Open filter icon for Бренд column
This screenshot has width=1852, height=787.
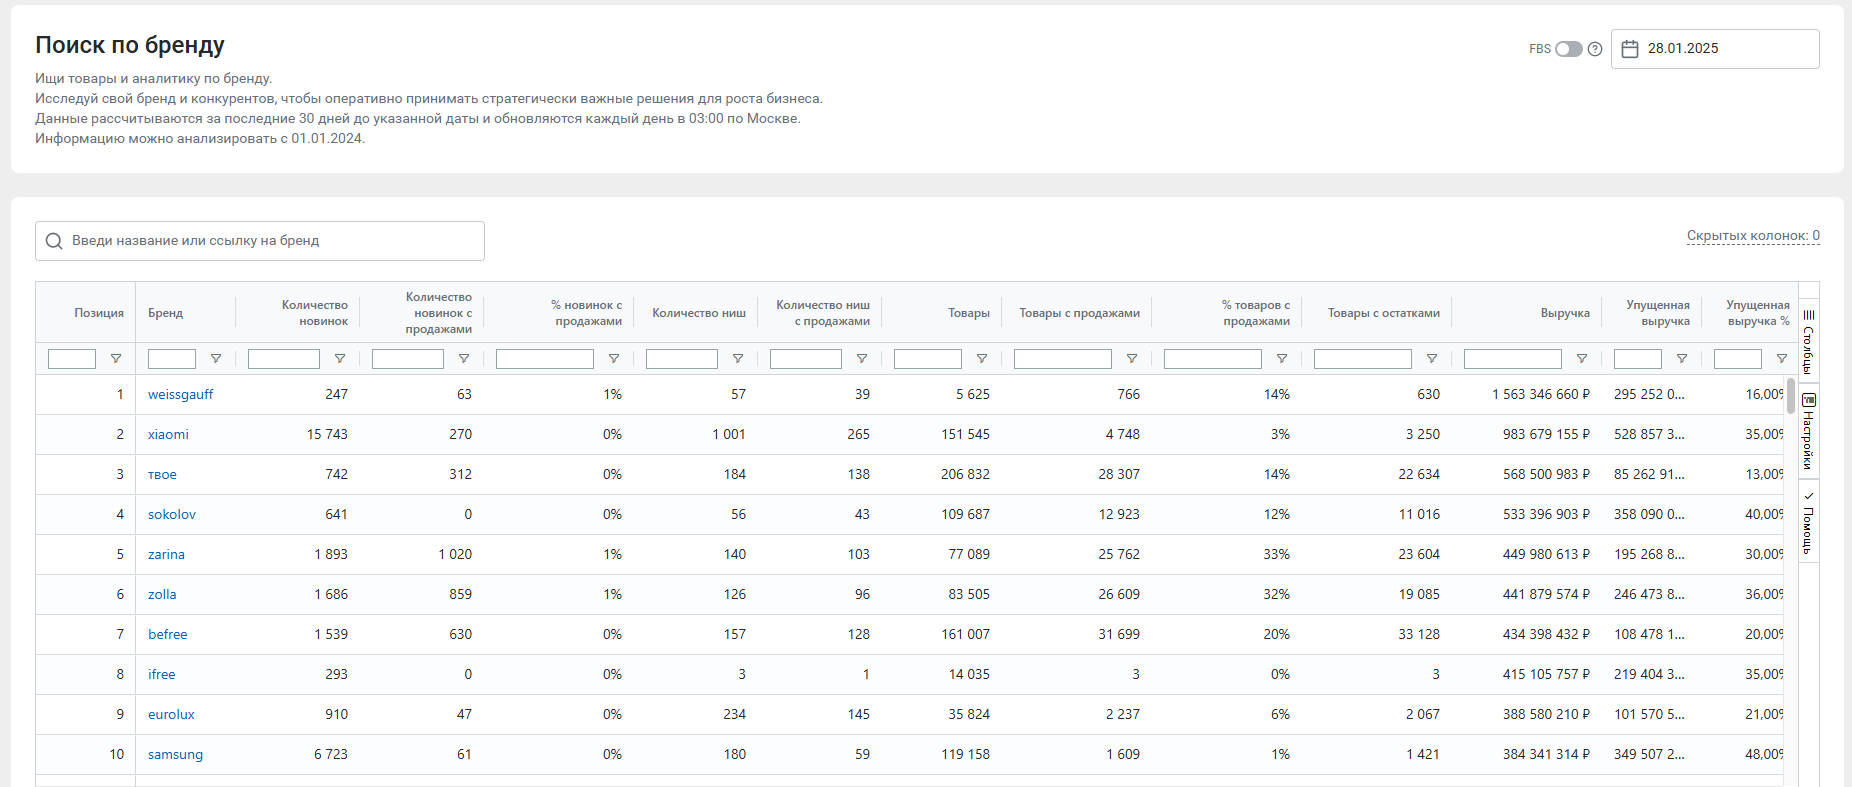pyautogui.click(x=216, y=359)
